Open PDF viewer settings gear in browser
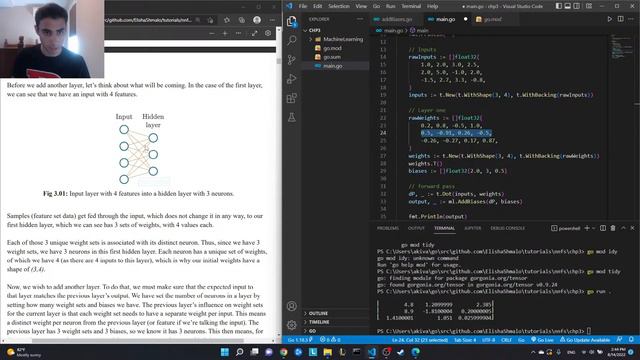 (268, 33)
